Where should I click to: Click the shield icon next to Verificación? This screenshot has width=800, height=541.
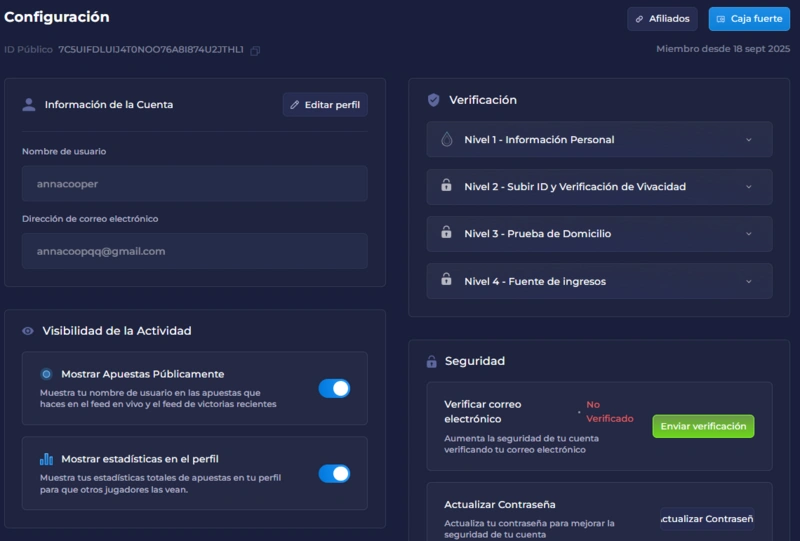pos(433,100)
